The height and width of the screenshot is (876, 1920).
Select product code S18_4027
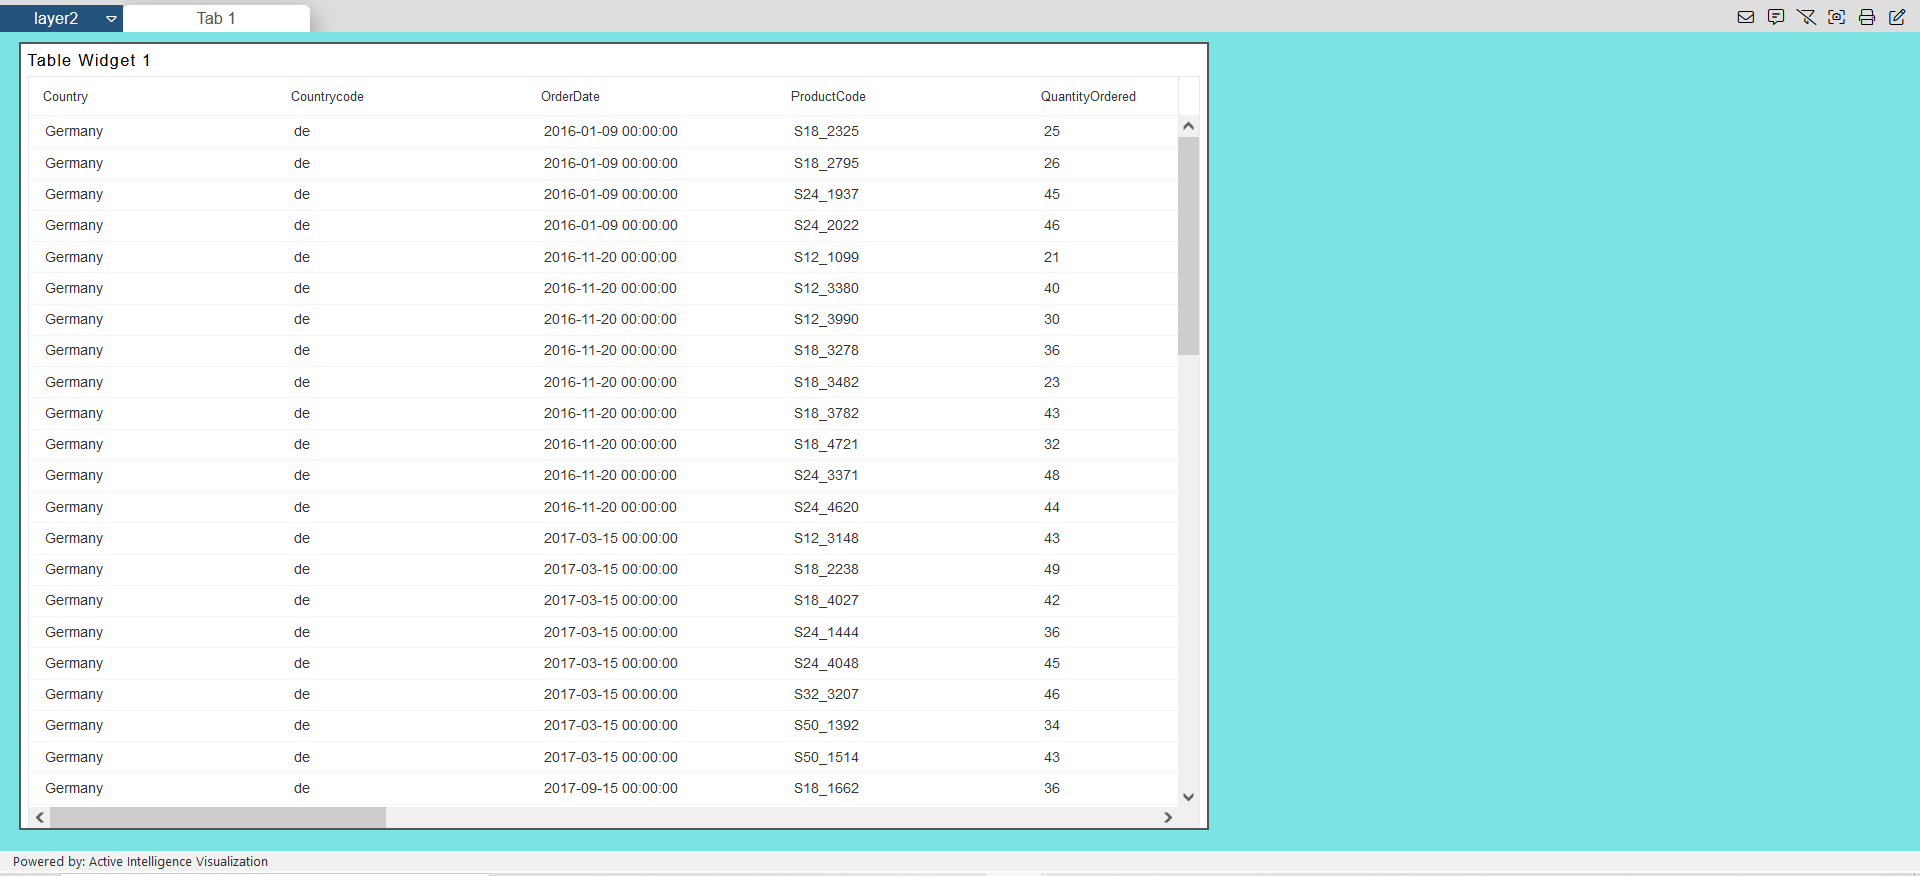[x=826, y=600]
